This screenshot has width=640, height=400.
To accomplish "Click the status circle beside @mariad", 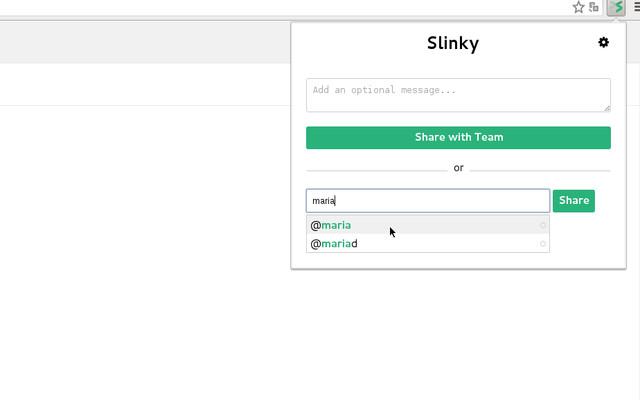I will [x=542, y=244].
